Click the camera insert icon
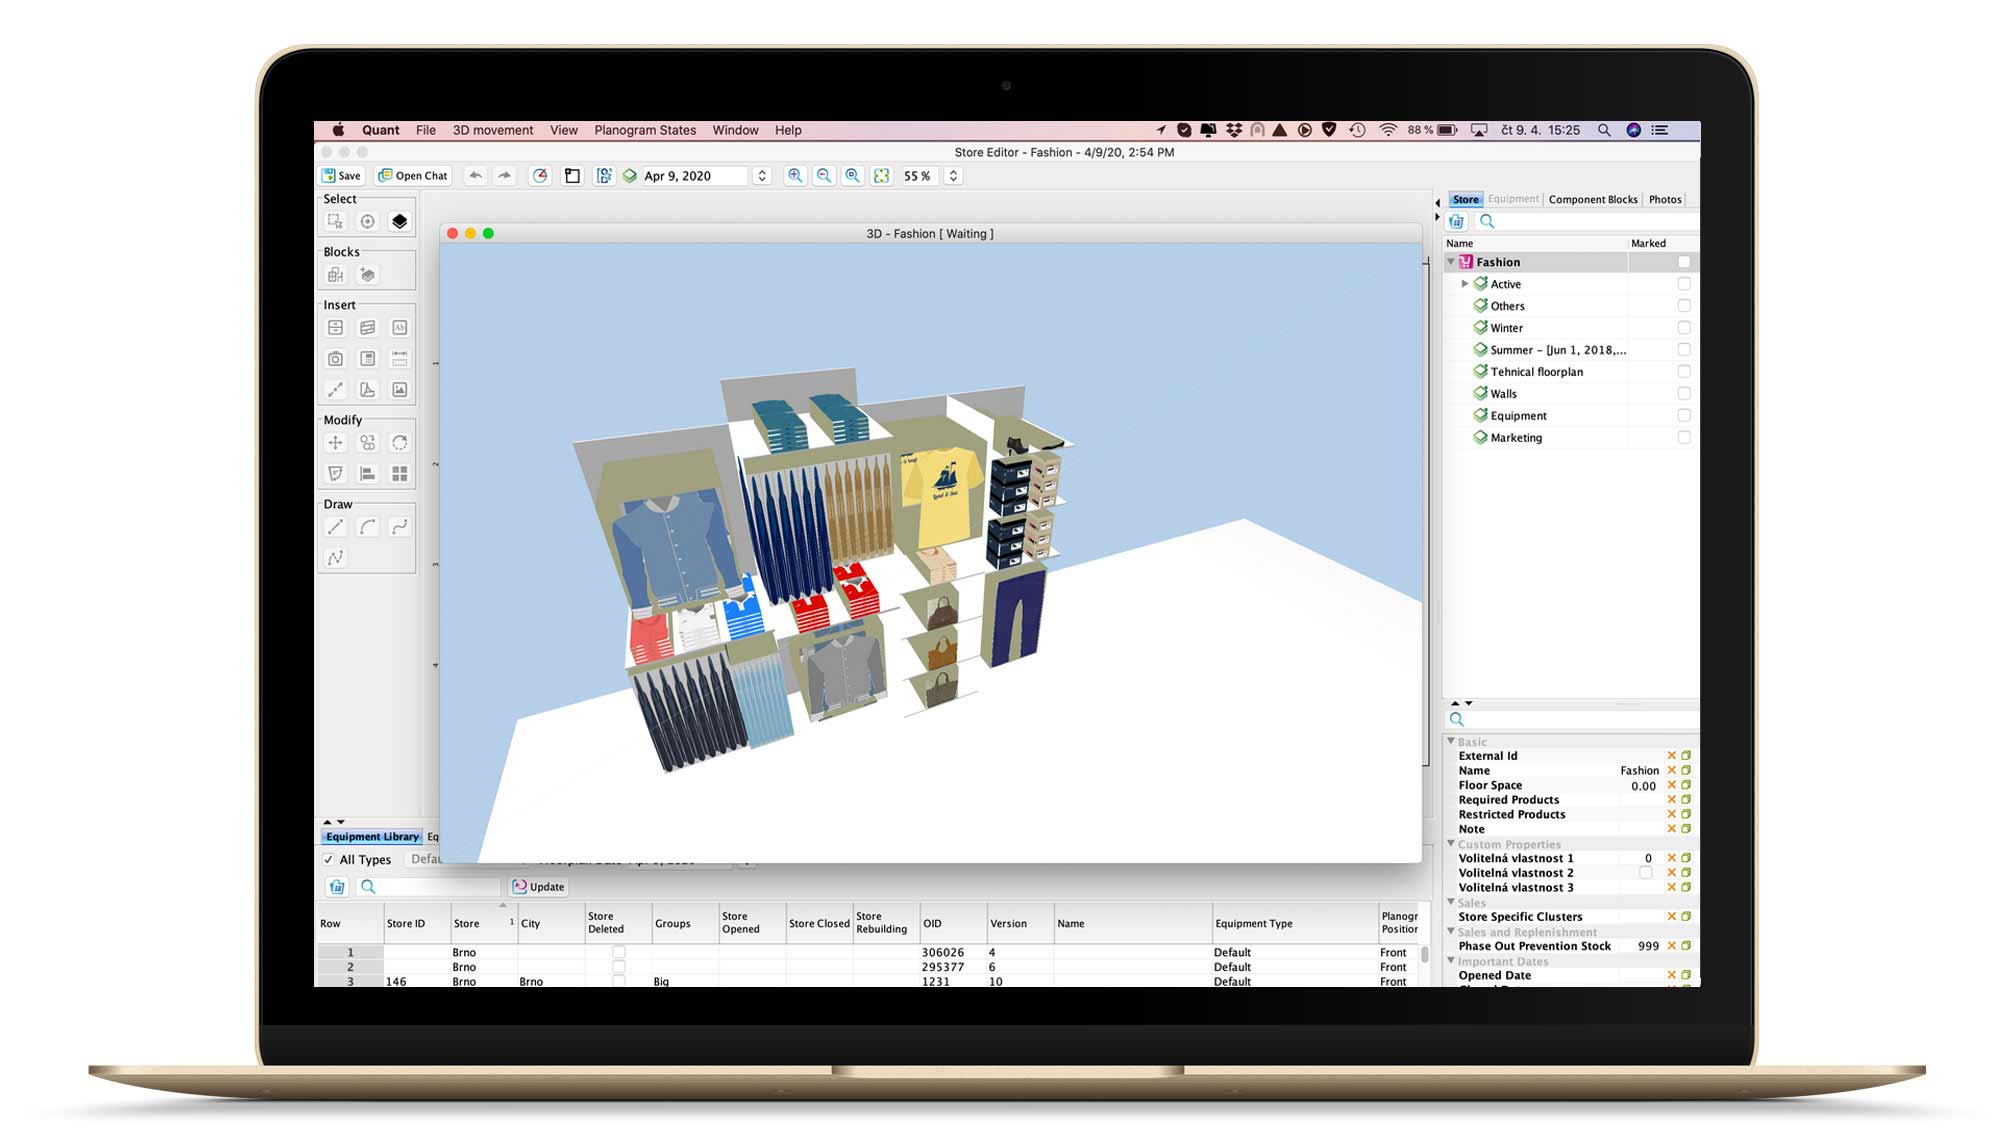 coord(335,358)
